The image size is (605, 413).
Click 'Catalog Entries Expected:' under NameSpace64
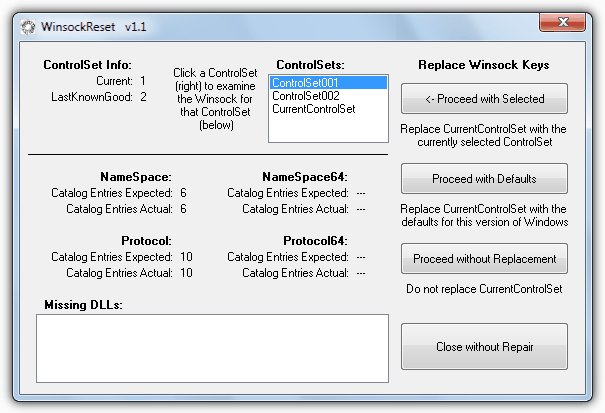[288, 193]
